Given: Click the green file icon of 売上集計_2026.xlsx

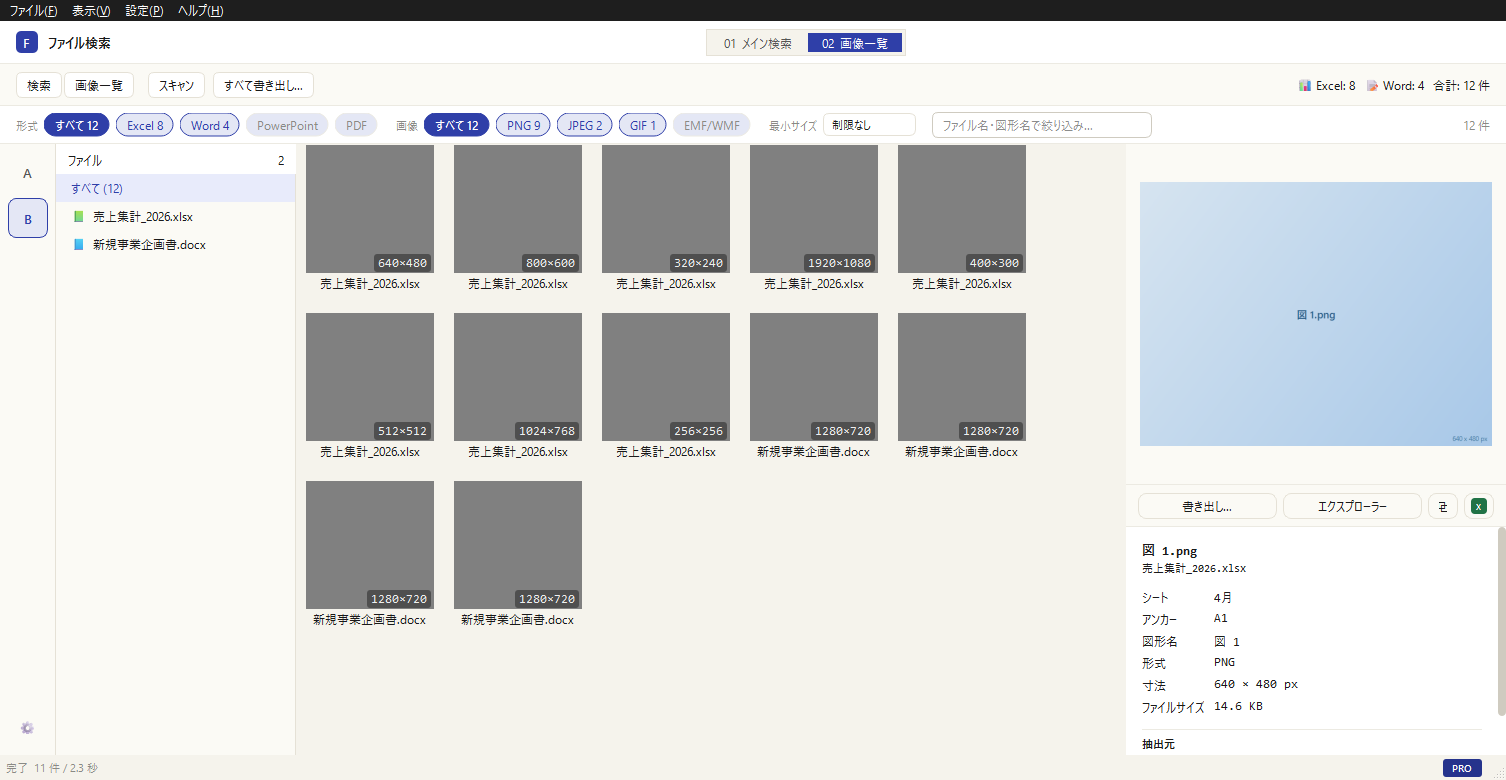Looking at the screenshot, I should pyautogui.click(x=79, y=216).
